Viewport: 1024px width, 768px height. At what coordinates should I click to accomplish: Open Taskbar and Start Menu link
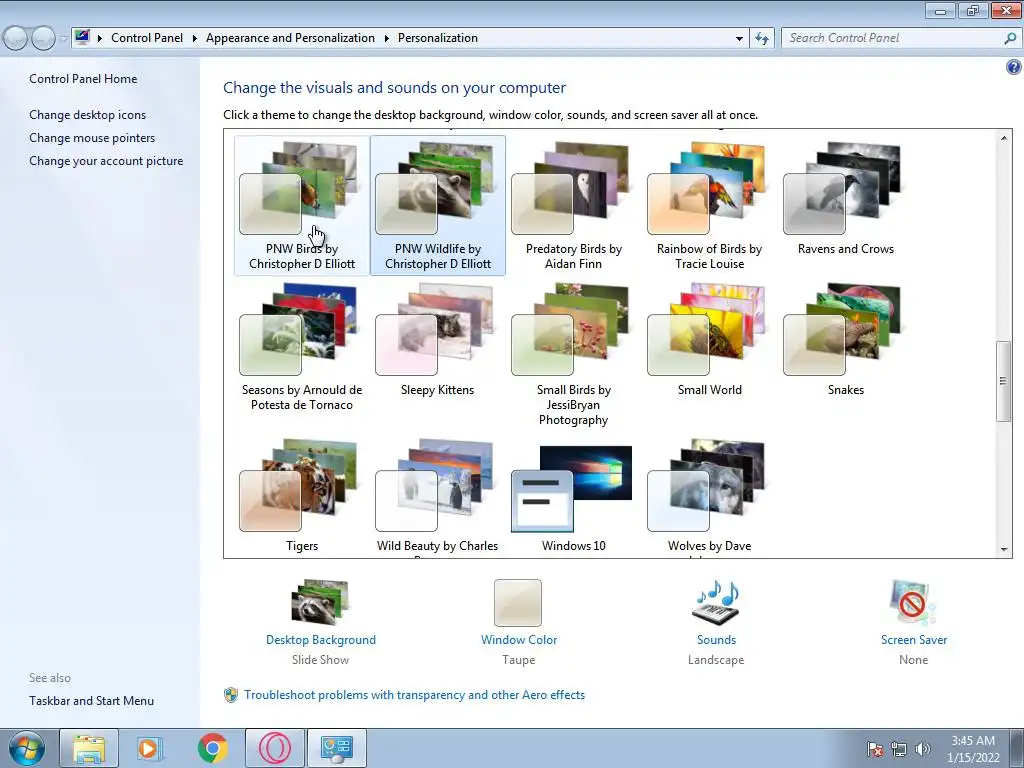[x=91, y=701]
